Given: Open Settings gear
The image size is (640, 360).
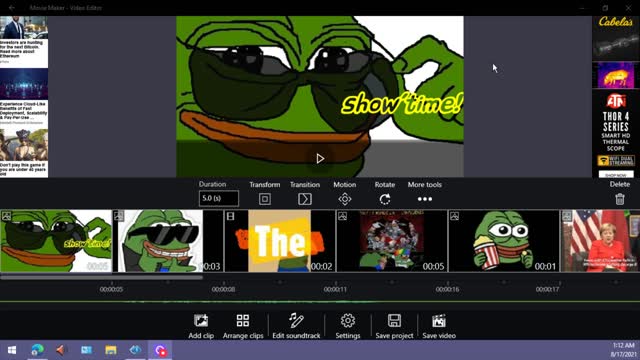Looking at the screenshot, I should 348,326.
